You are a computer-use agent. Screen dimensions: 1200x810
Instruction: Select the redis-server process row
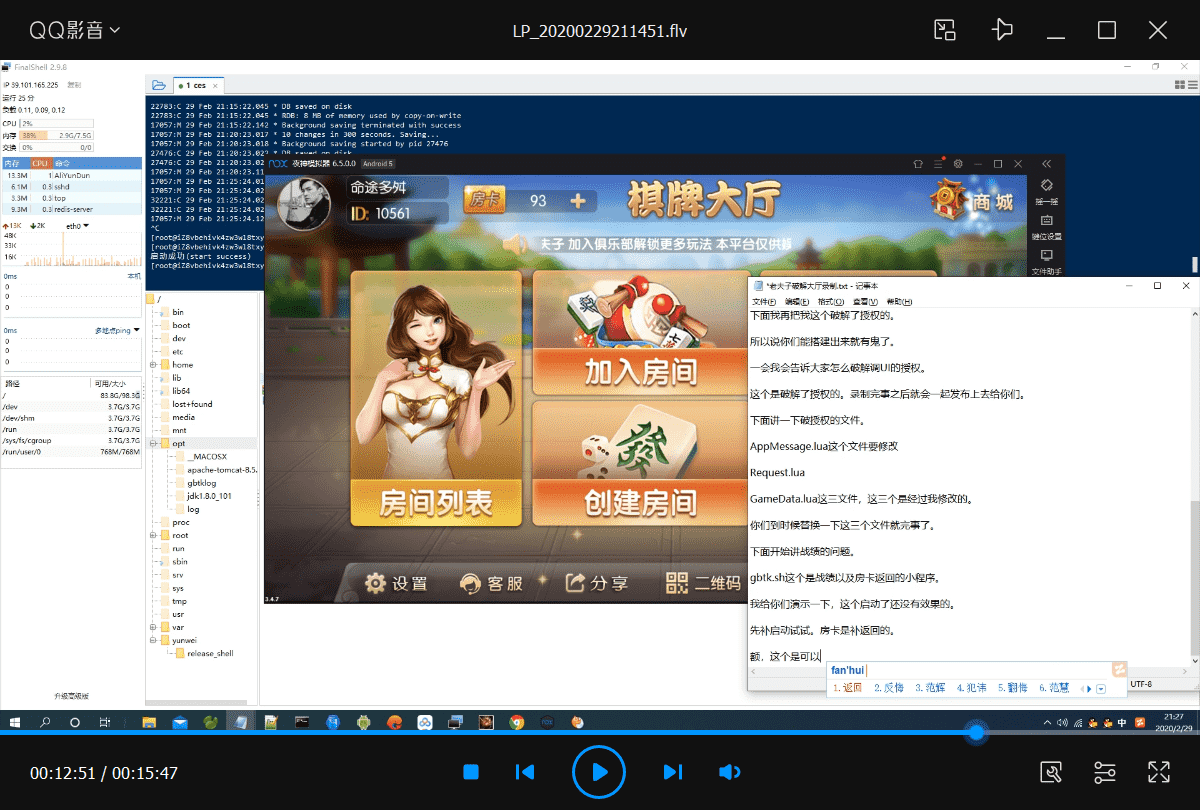72,210
